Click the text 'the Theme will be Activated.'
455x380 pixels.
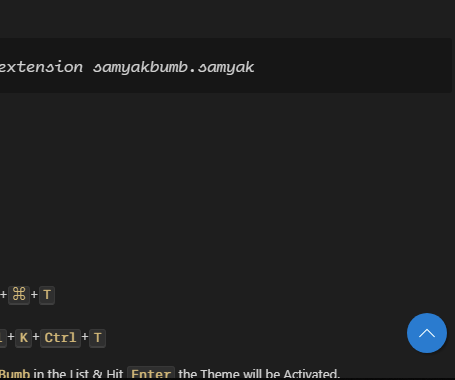point(259,374)
